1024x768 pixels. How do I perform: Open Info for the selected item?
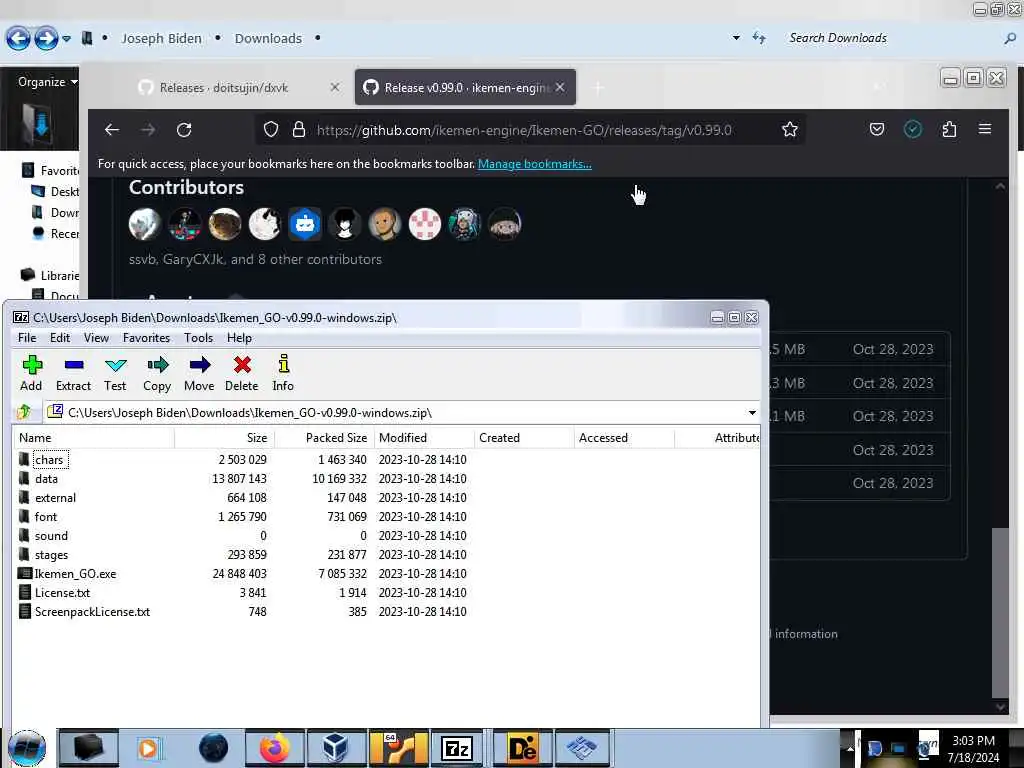pos(283,373)
